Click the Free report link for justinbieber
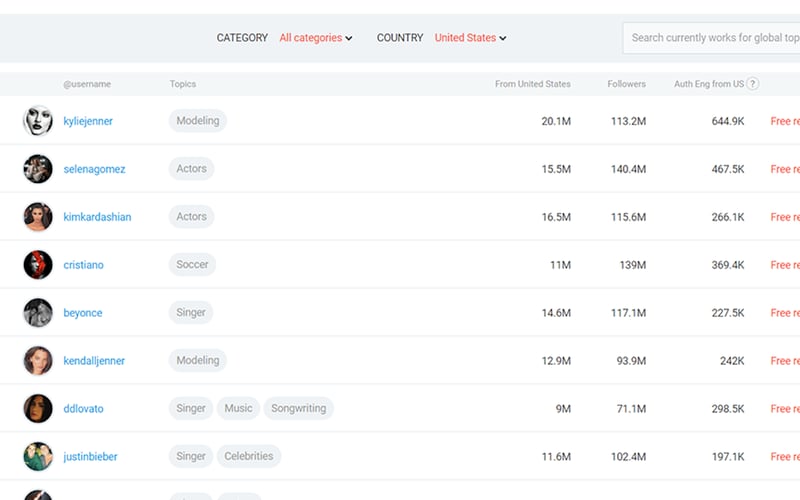The width and height of the screenshot is (800, 500). 785,457
